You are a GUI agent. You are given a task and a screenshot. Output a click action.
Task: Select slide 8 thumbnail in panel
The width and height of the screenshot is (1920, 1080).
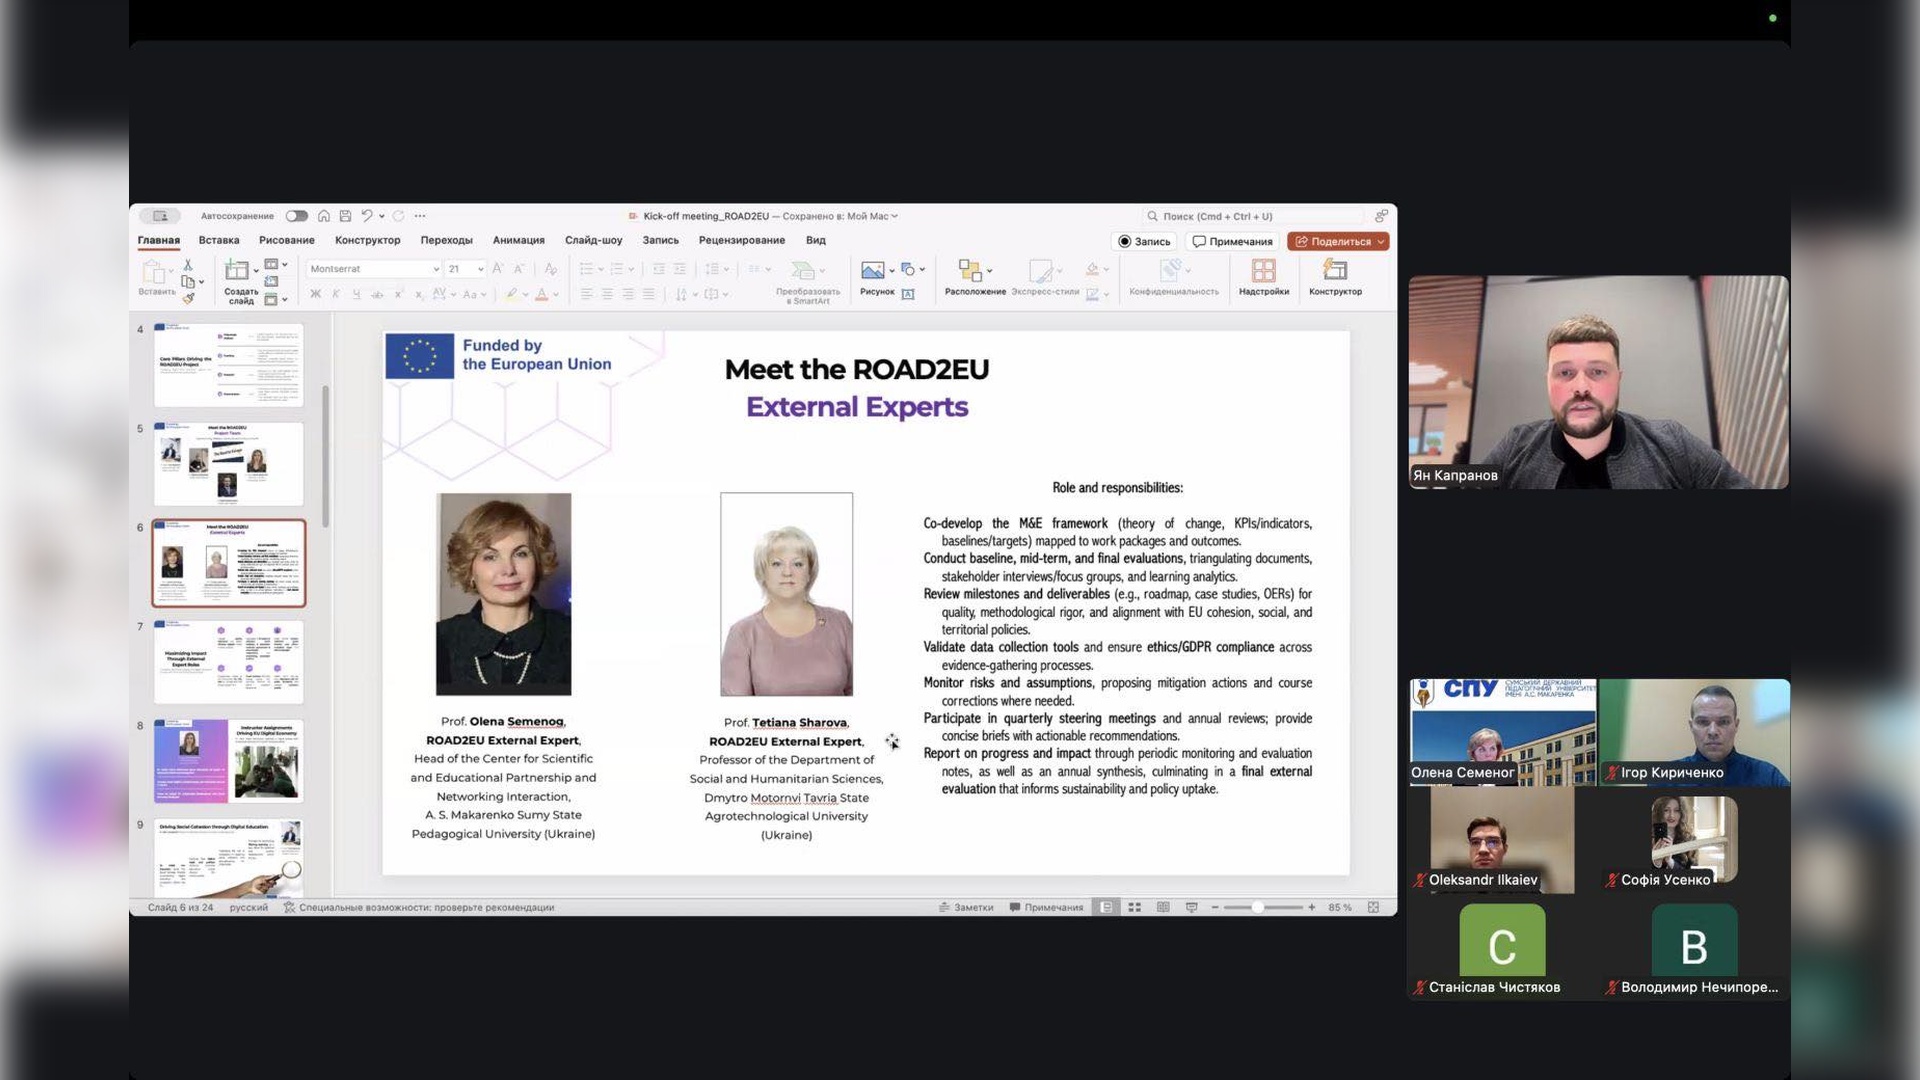point(228,760)
